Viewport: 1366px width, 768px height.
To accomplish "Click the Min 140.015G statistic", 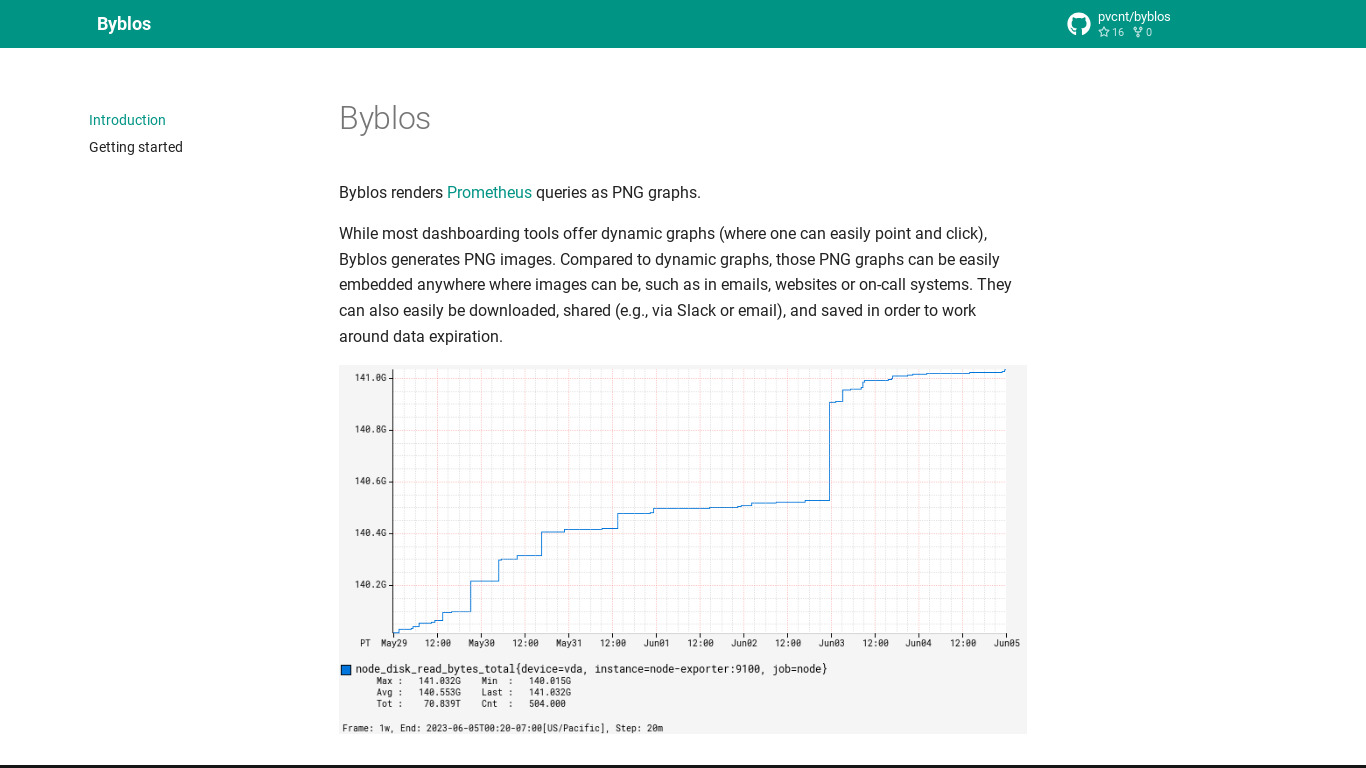I will (526, 681).
